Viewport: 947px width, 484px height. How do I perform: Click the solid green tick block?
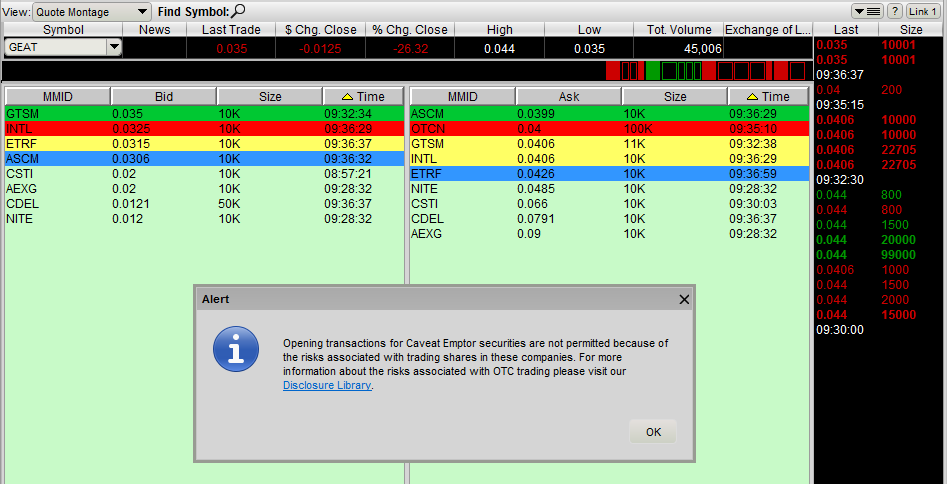coord(653,71)
